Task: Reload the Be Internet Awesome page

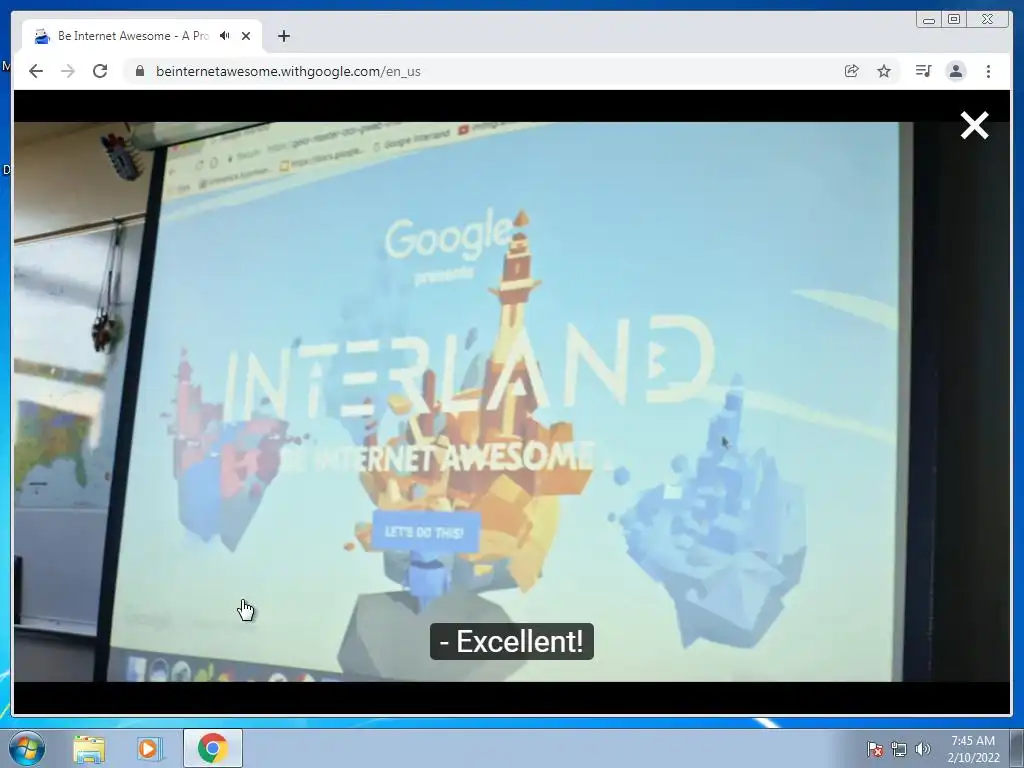Action: tap(100, 71)
